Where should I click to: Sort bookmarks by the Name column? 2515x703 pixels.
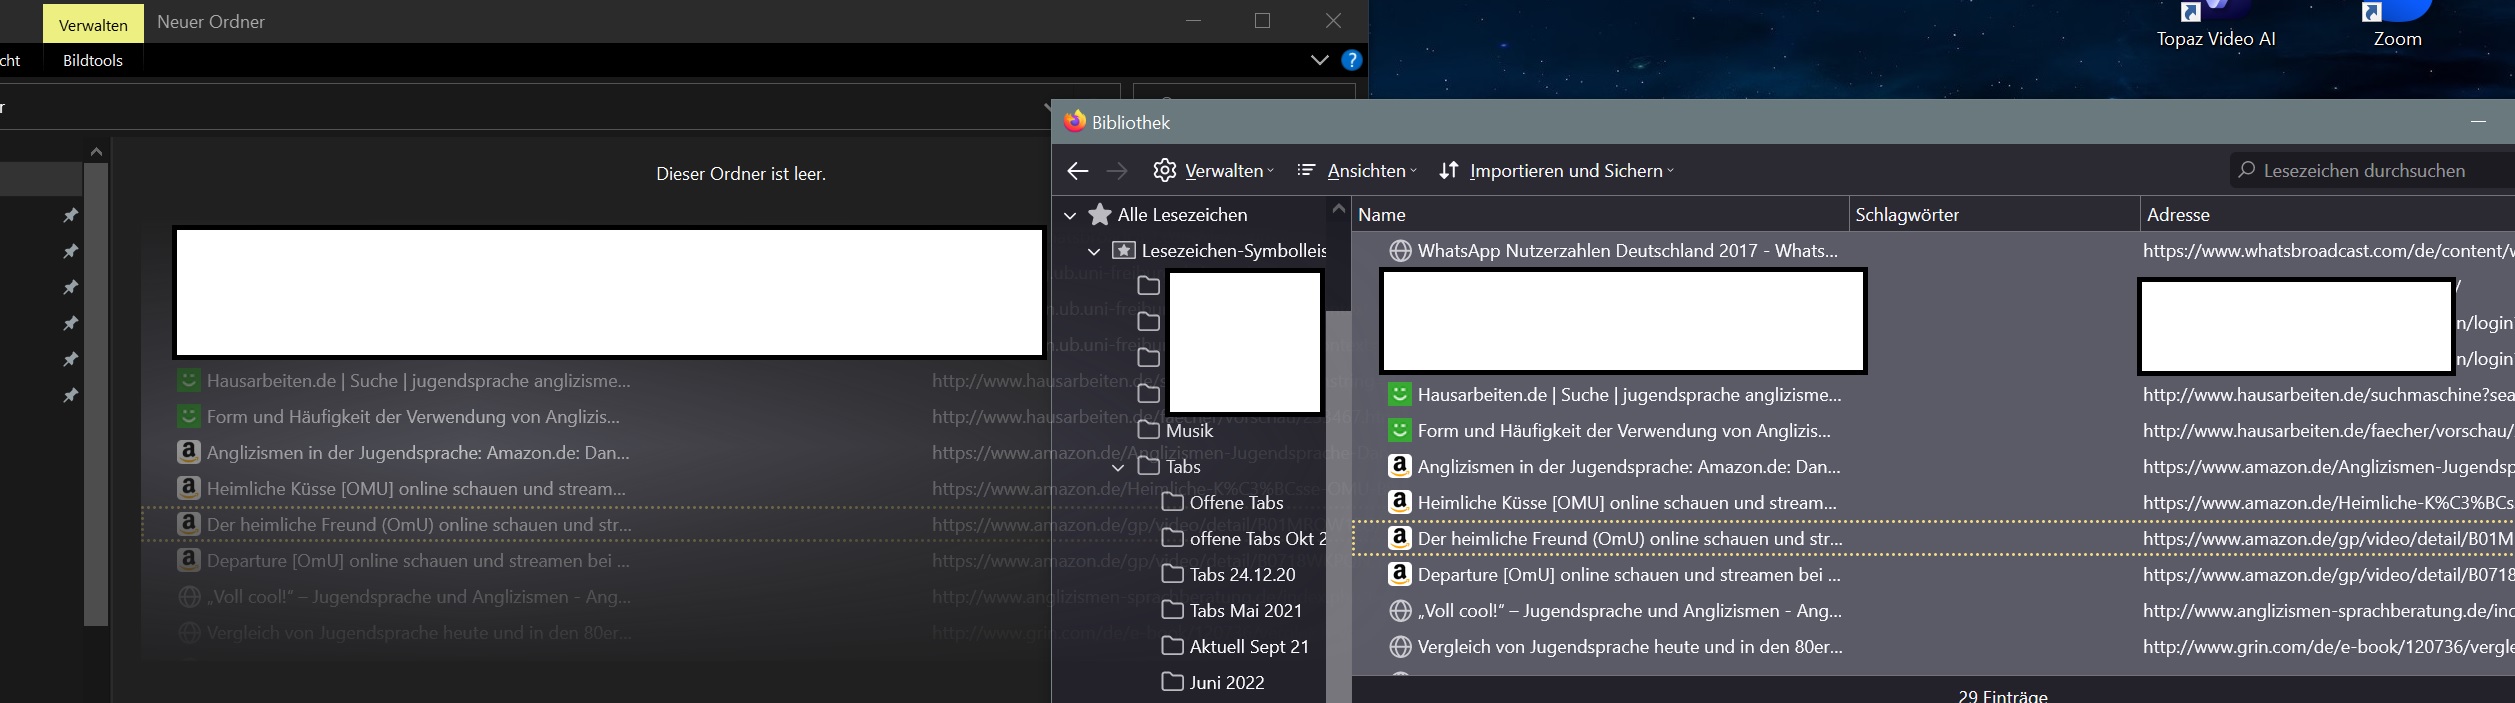[x=1600, y=215]
